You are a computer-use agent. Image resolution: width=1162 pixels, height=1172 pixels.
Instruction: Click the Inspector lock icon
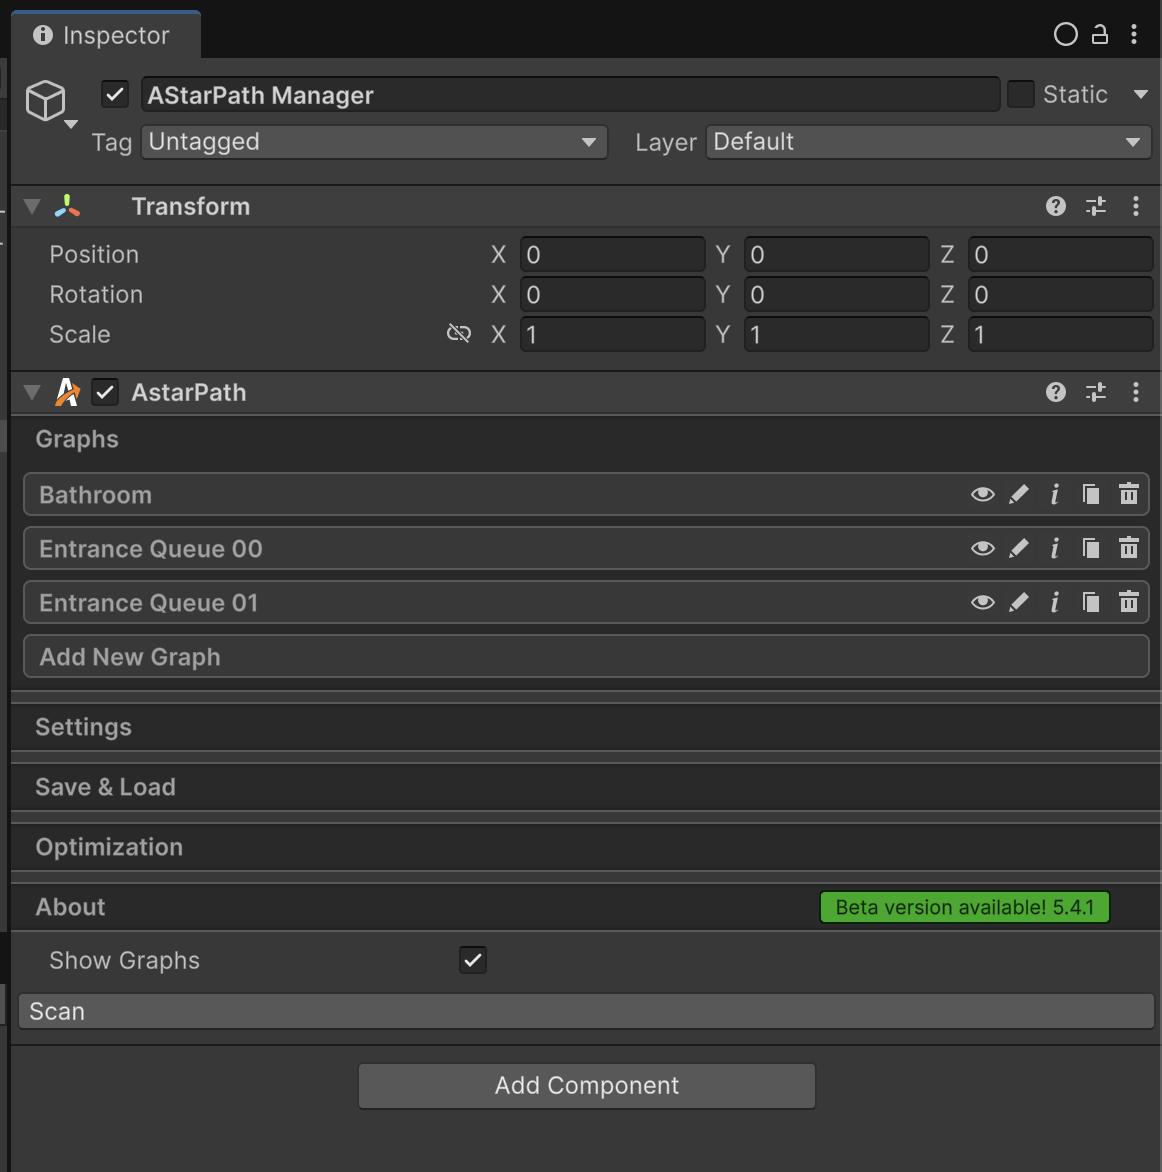pos(1099,35)
